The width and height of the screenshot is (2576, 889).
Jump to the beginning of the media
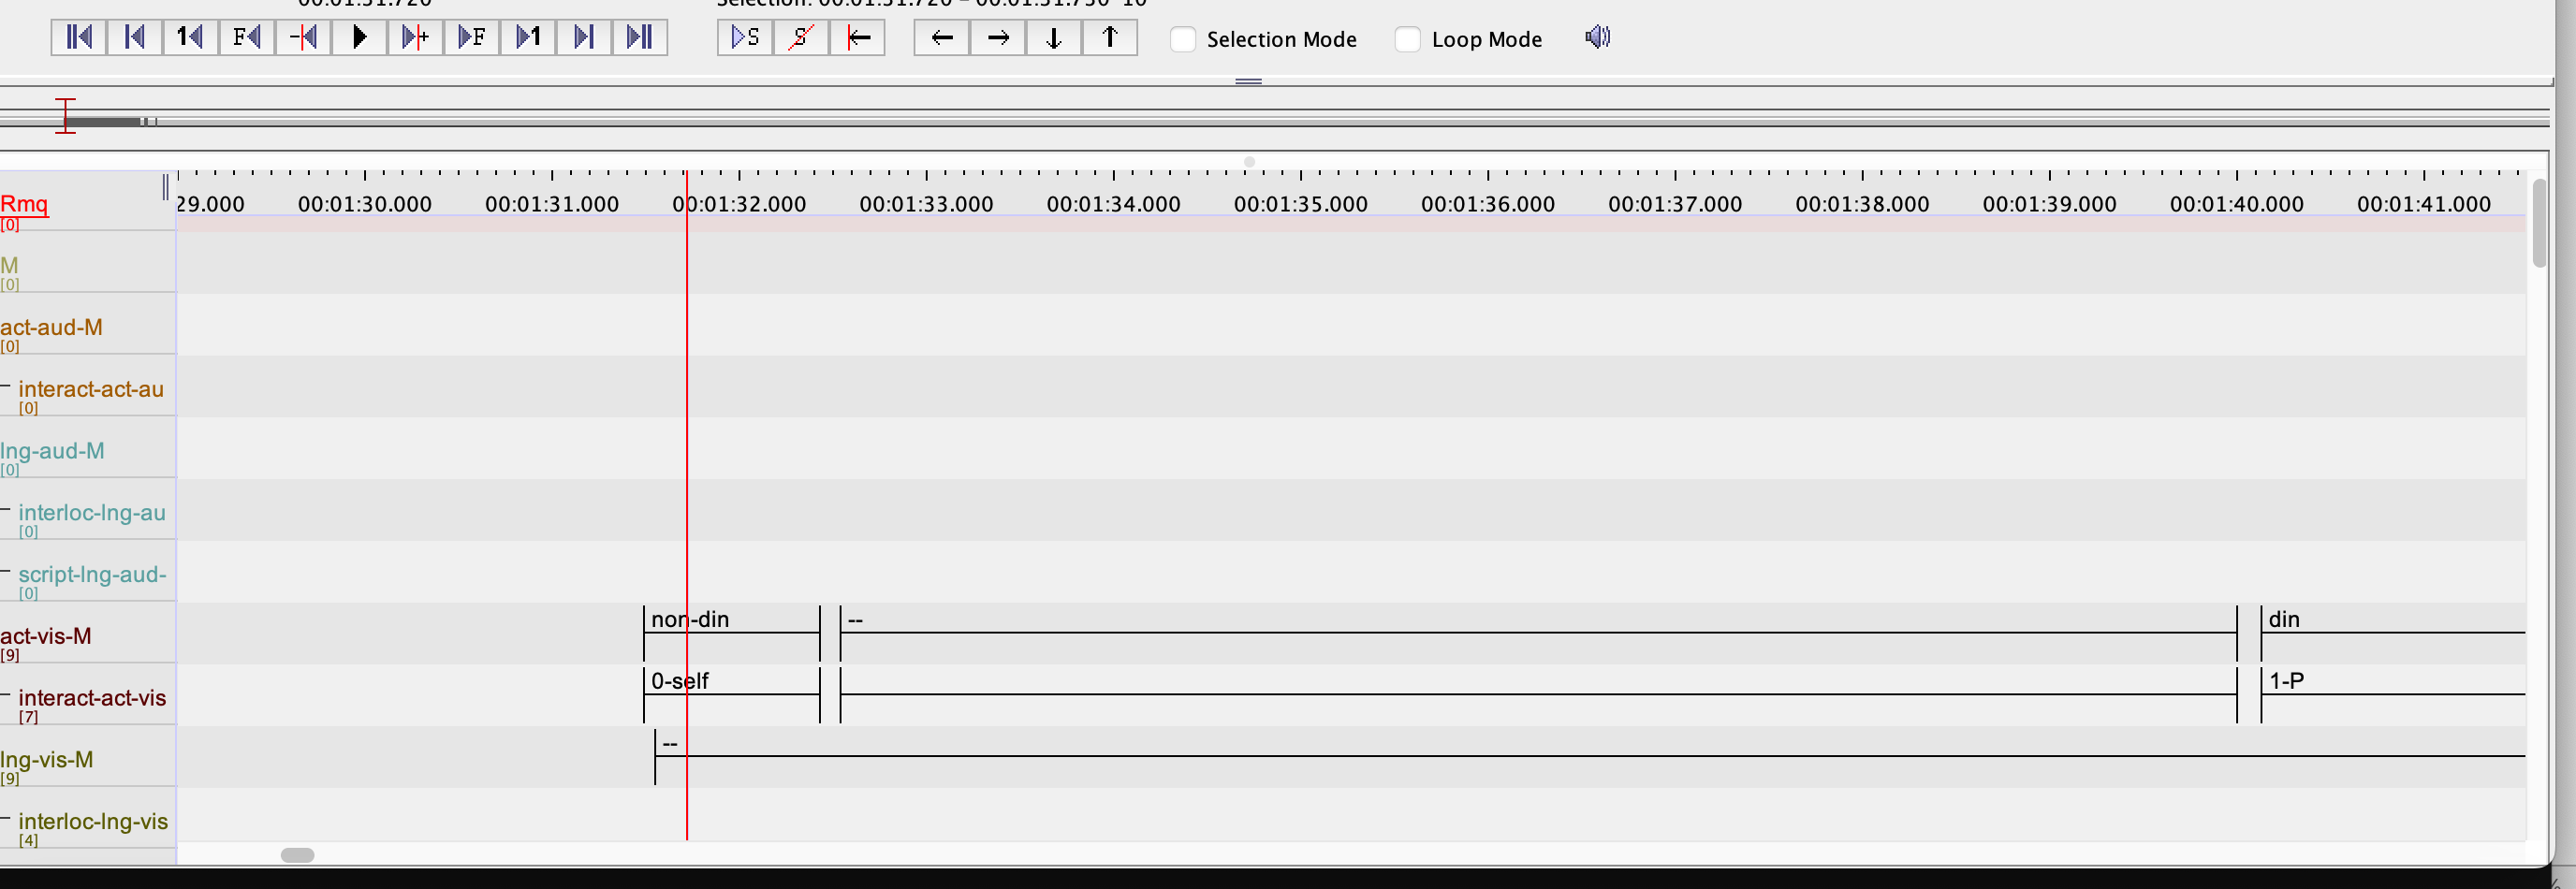(x=79, y=38)
